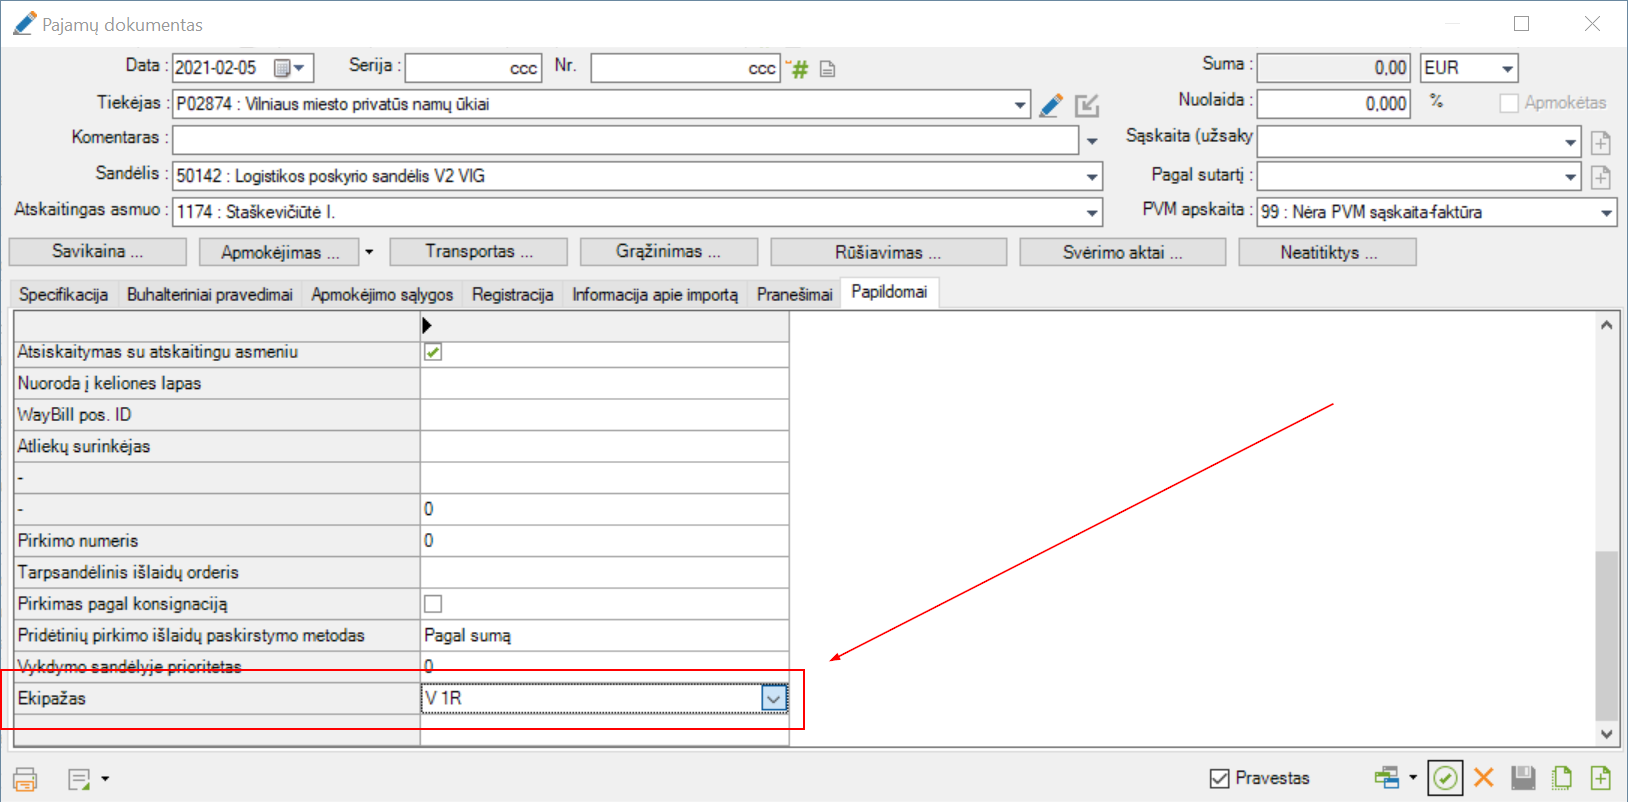Click the Apmokėjimas button
1628x802 pixels.
280,252
